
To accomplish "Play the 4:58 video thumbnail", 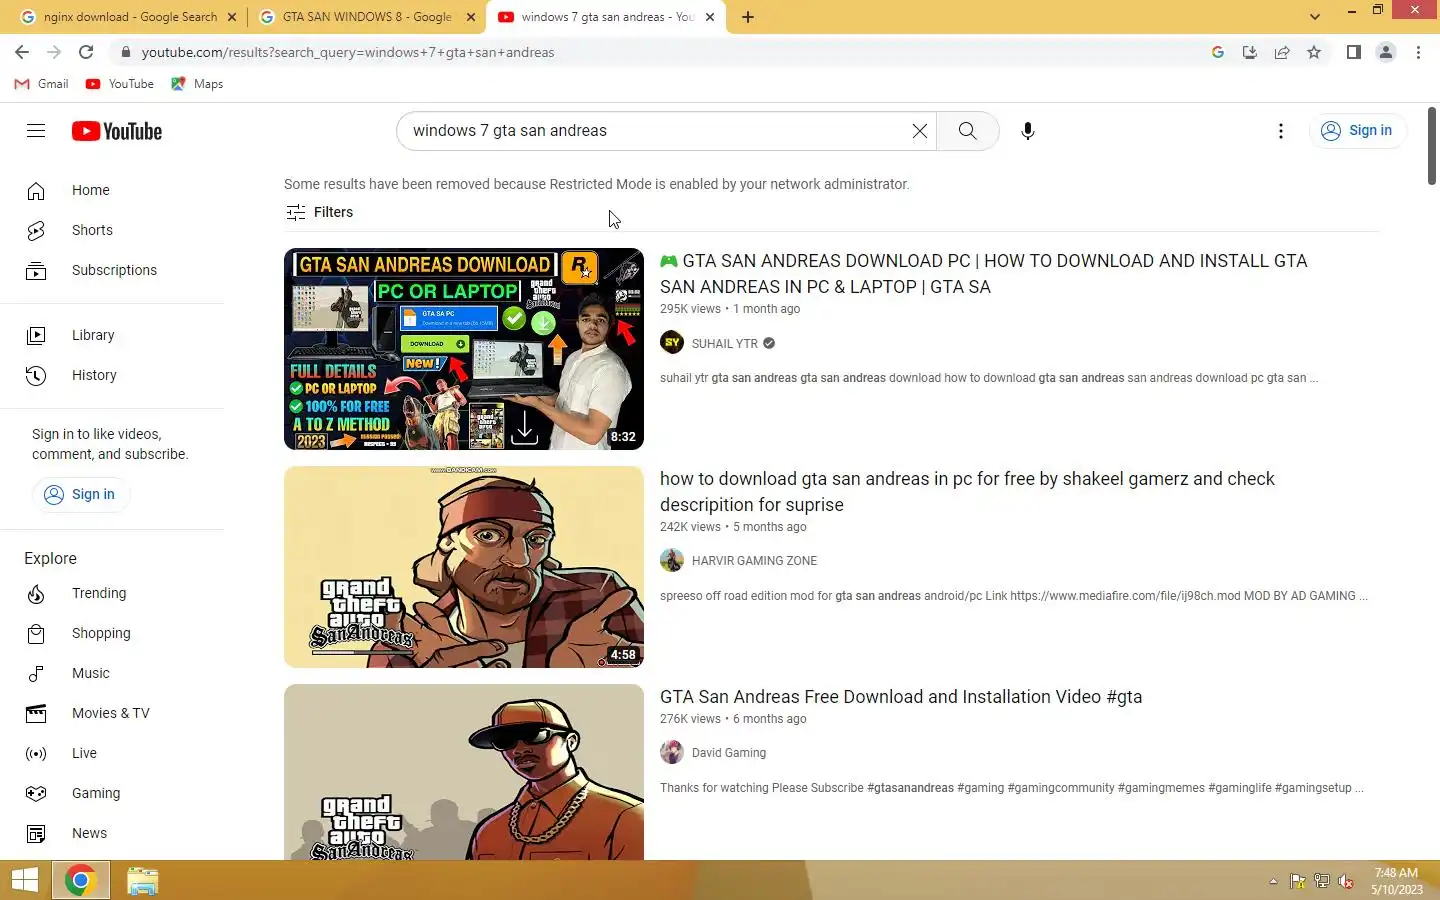I will click(x=464, y=567).
